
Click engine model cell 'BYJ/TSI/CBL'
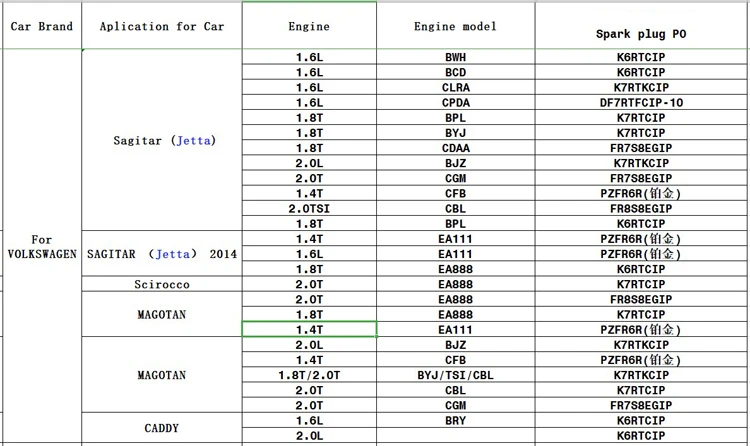[x=455, y=375]
